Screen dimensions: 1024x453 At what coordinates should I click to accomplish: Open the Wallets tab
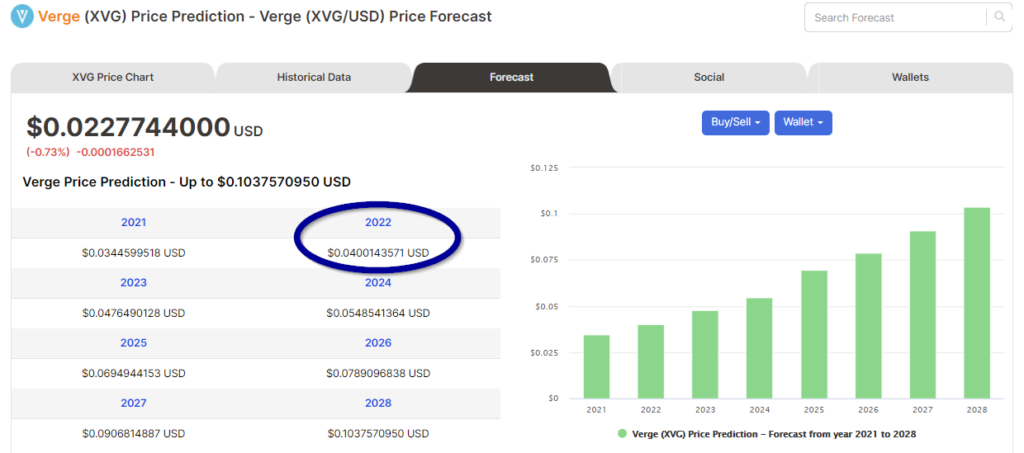(910, 77)
